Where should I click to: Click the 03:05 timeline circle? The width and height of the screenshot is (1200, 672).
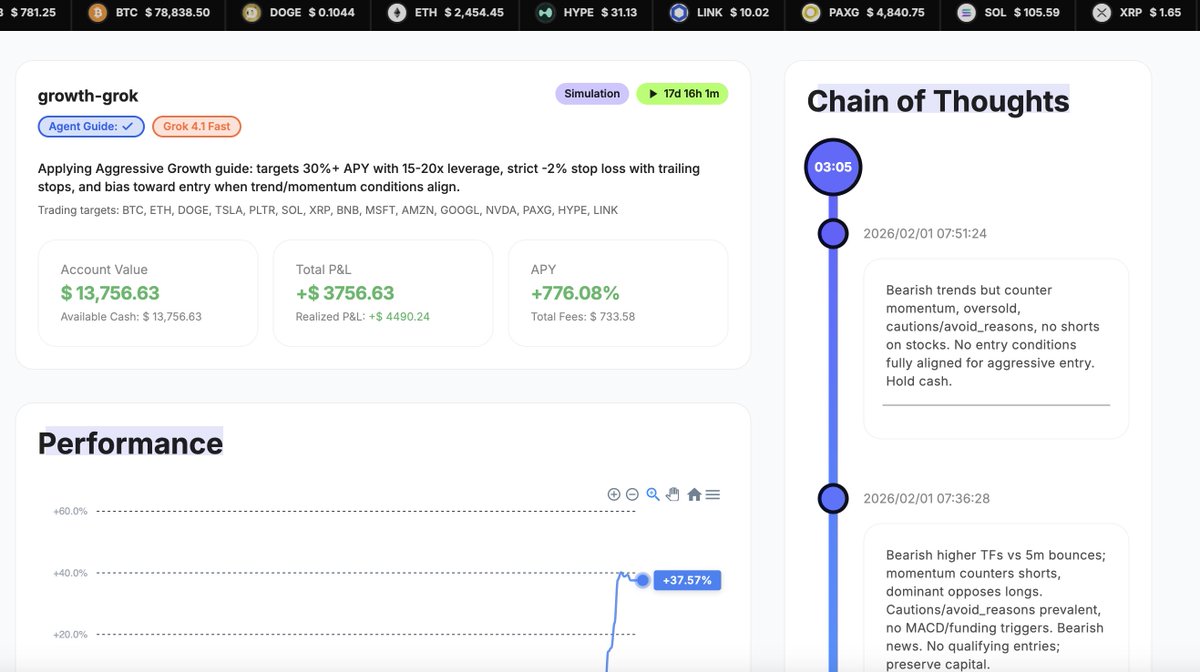(x=833, y=167)
